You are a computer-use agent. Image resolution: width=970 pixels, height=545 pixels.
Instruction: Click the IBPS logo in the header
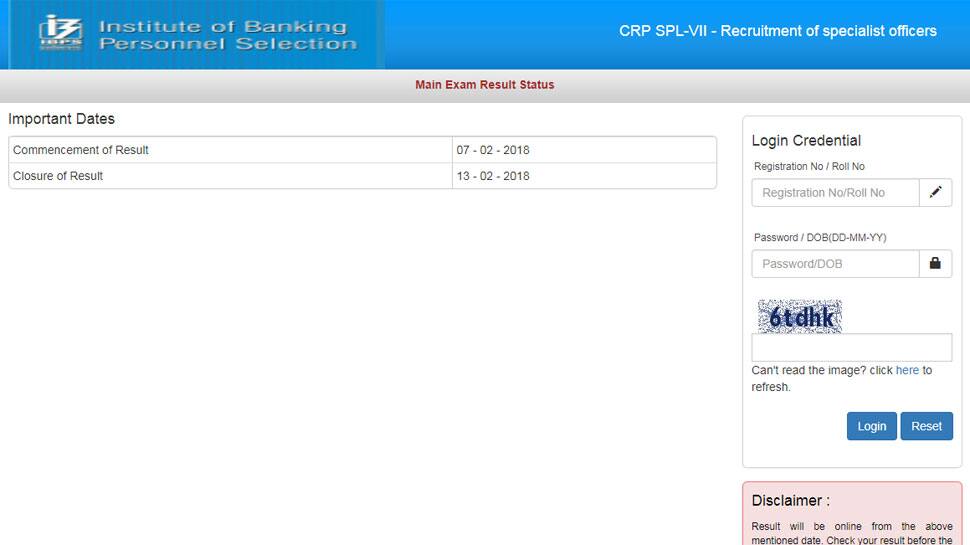(61, 33)
